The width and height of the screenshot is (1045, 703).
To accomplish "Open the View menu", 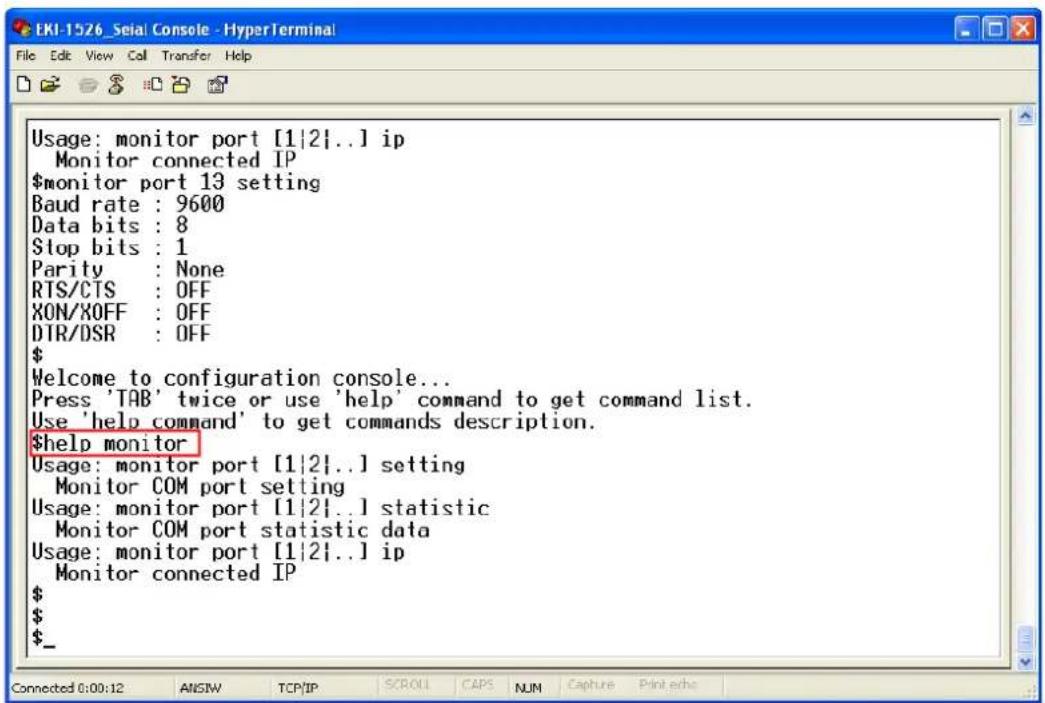I will point(99,55).
